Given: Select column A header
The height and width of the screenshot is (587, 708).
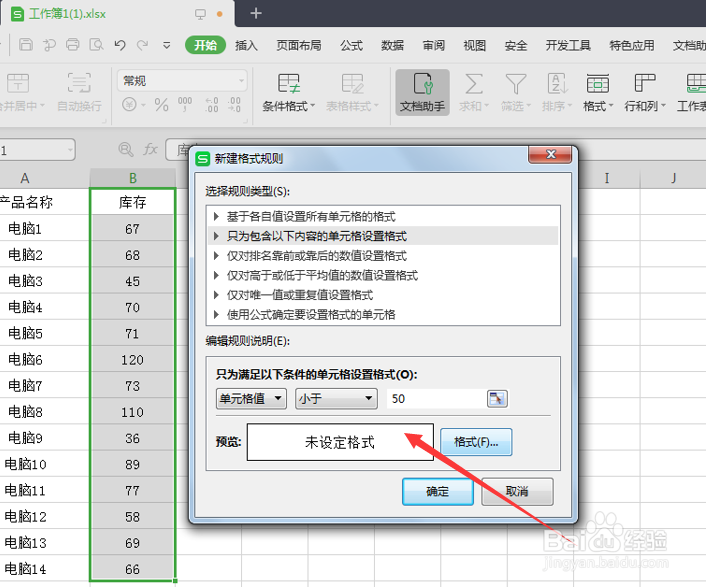Looking at the screenshot, I should 25,178.
